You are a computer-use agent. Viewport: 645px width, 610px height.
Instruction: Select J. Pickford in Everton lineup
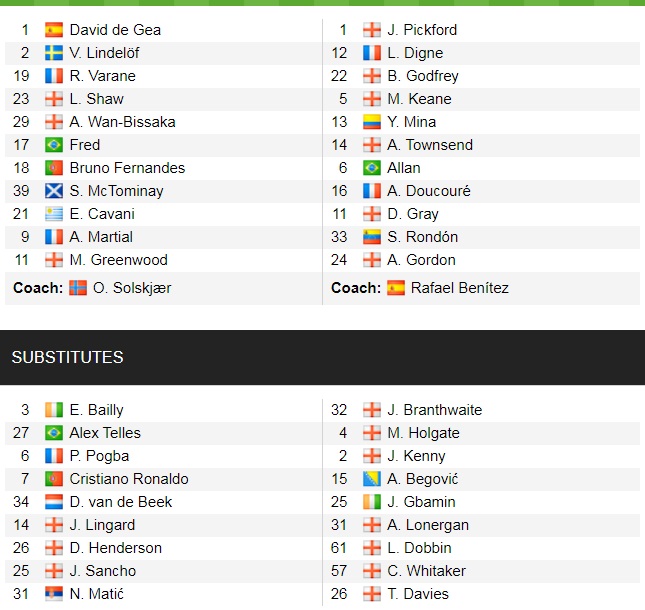tap(422, 30)
